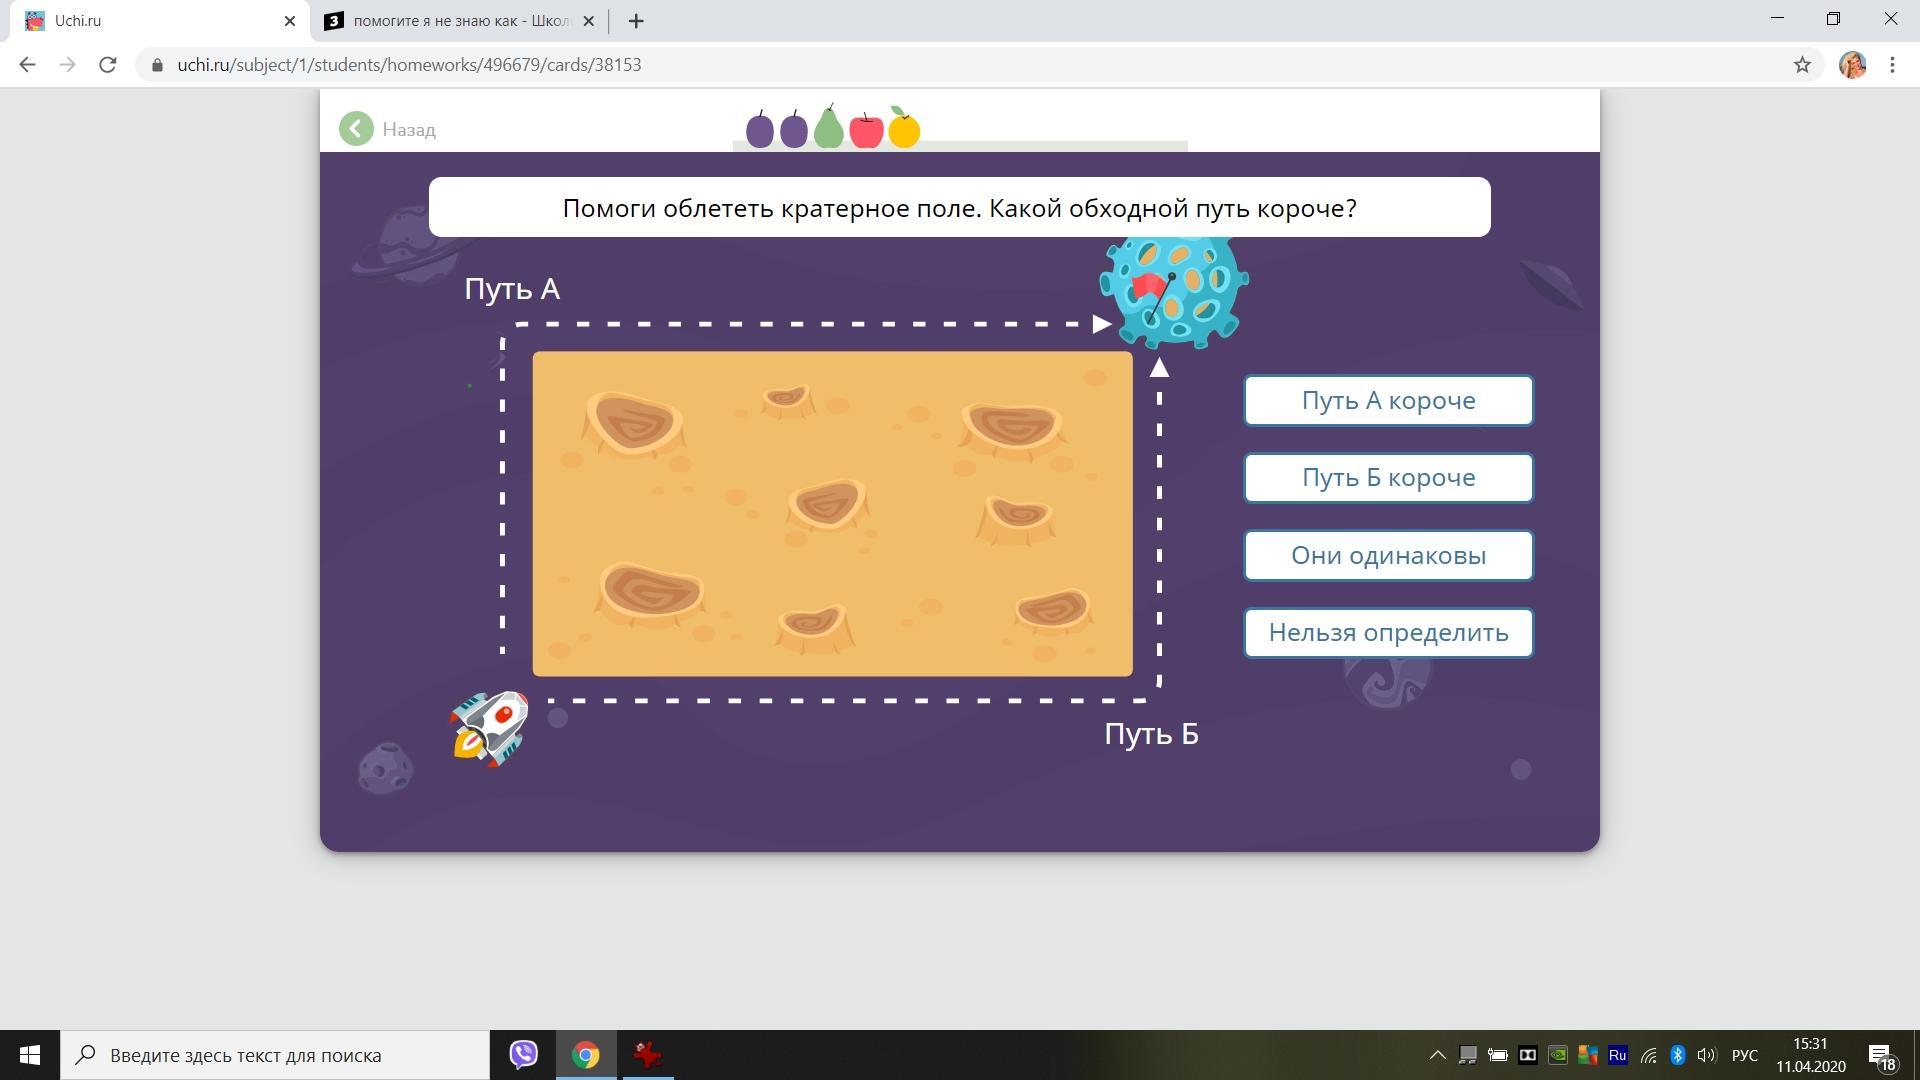Open Viber from the taskbar
This screenshot has width=1920, height=1080.
[524, 1055]
